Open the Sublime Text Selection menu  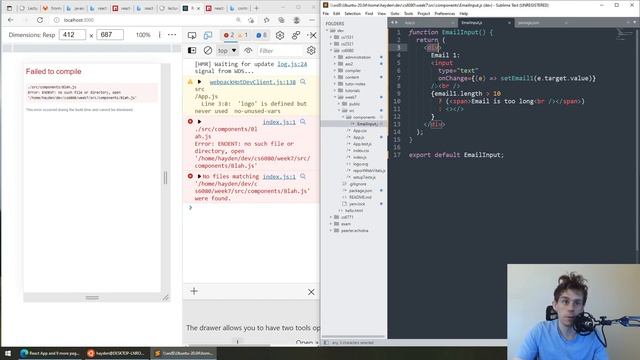(x=352, y=13)
